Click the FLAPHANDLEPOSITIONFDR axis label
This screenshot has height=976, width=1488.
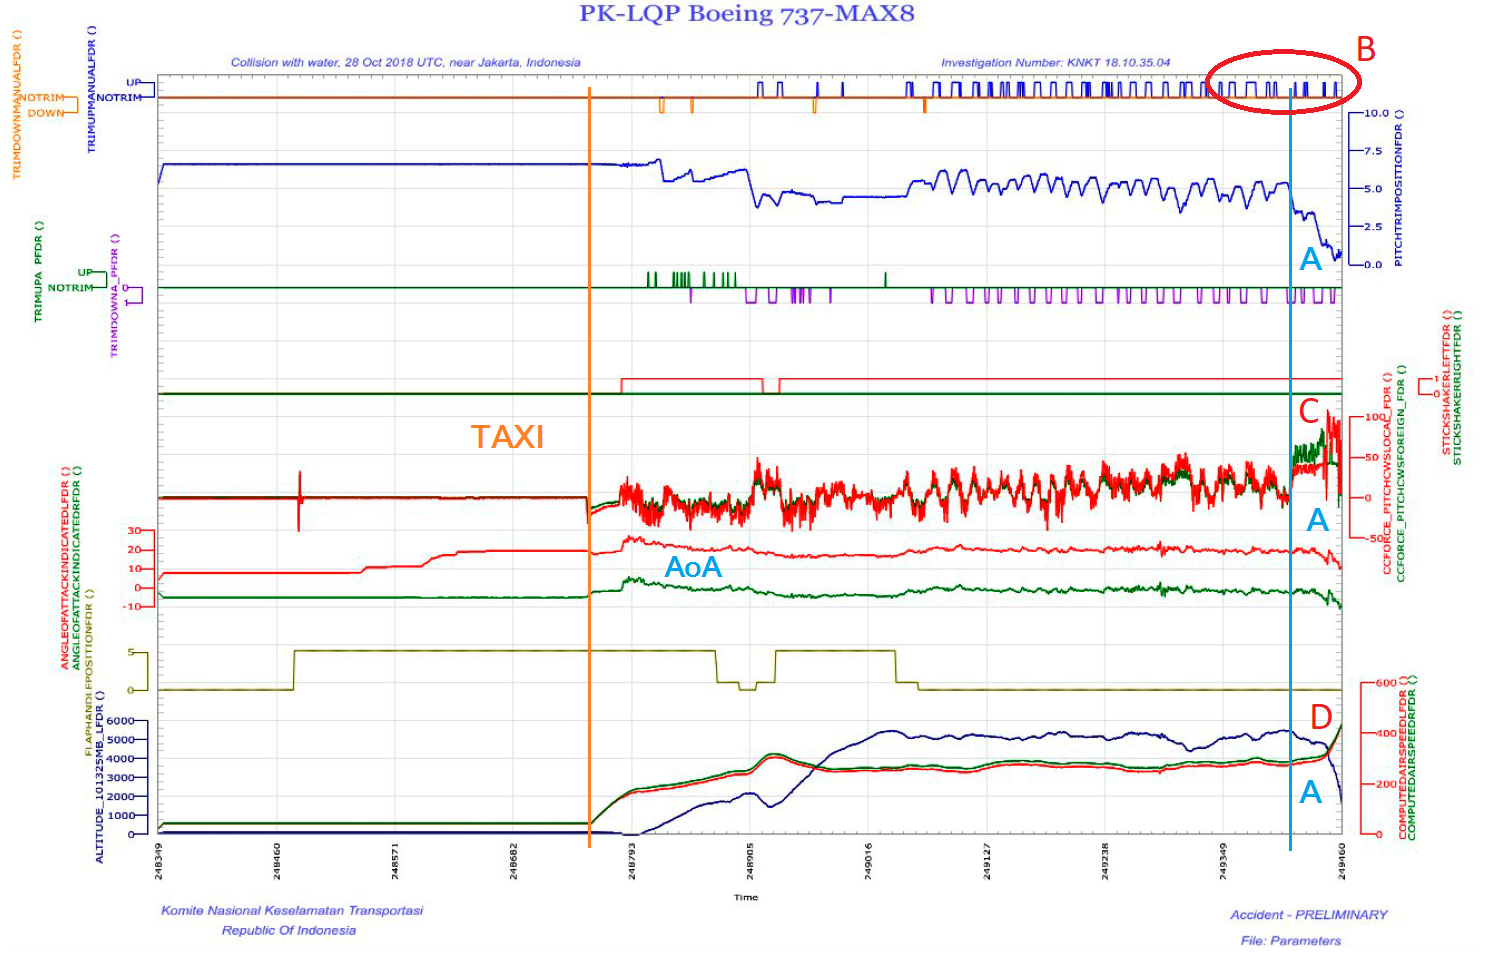[89, 672]
